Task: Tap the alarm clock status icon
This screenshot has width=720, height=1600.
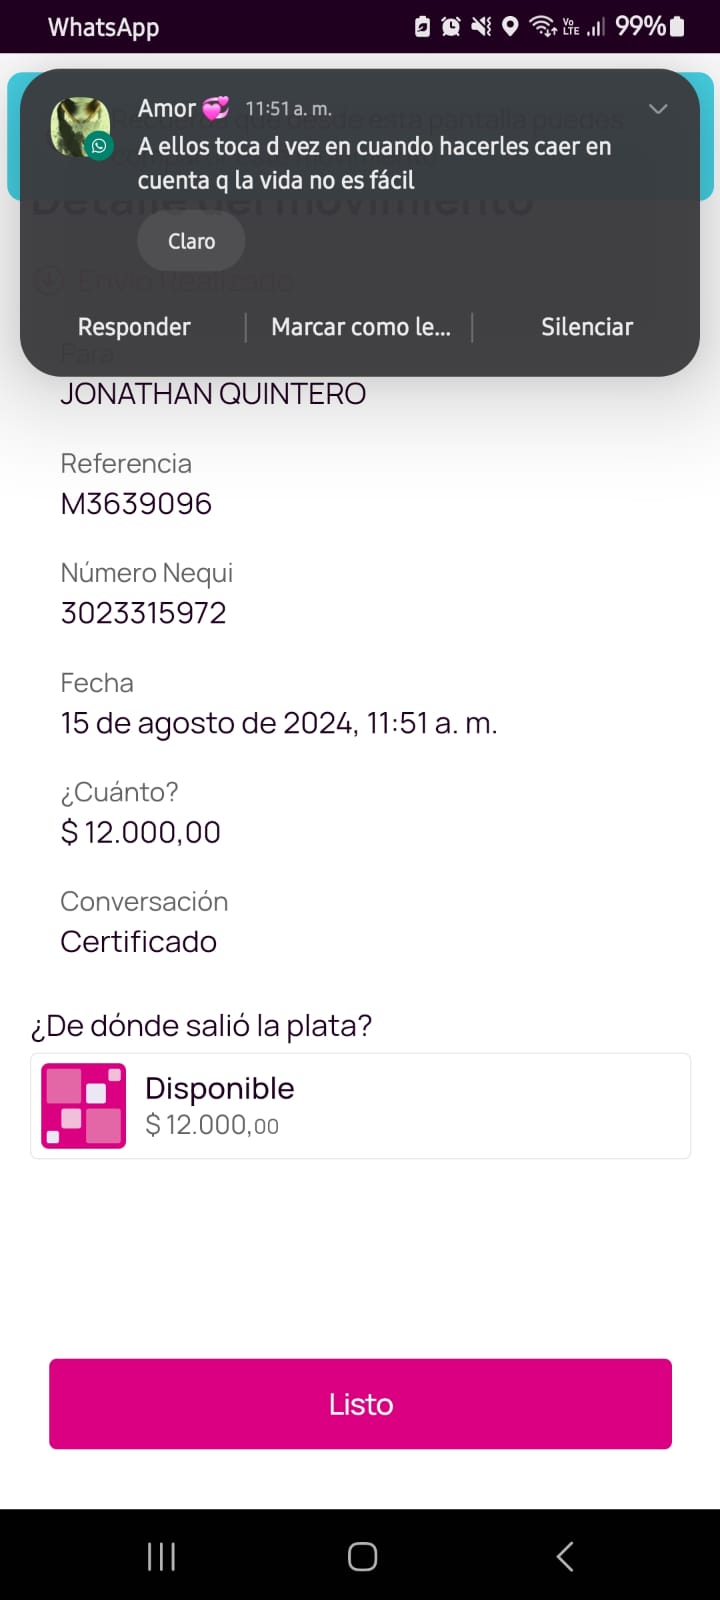Action: [x=451, y=27]
